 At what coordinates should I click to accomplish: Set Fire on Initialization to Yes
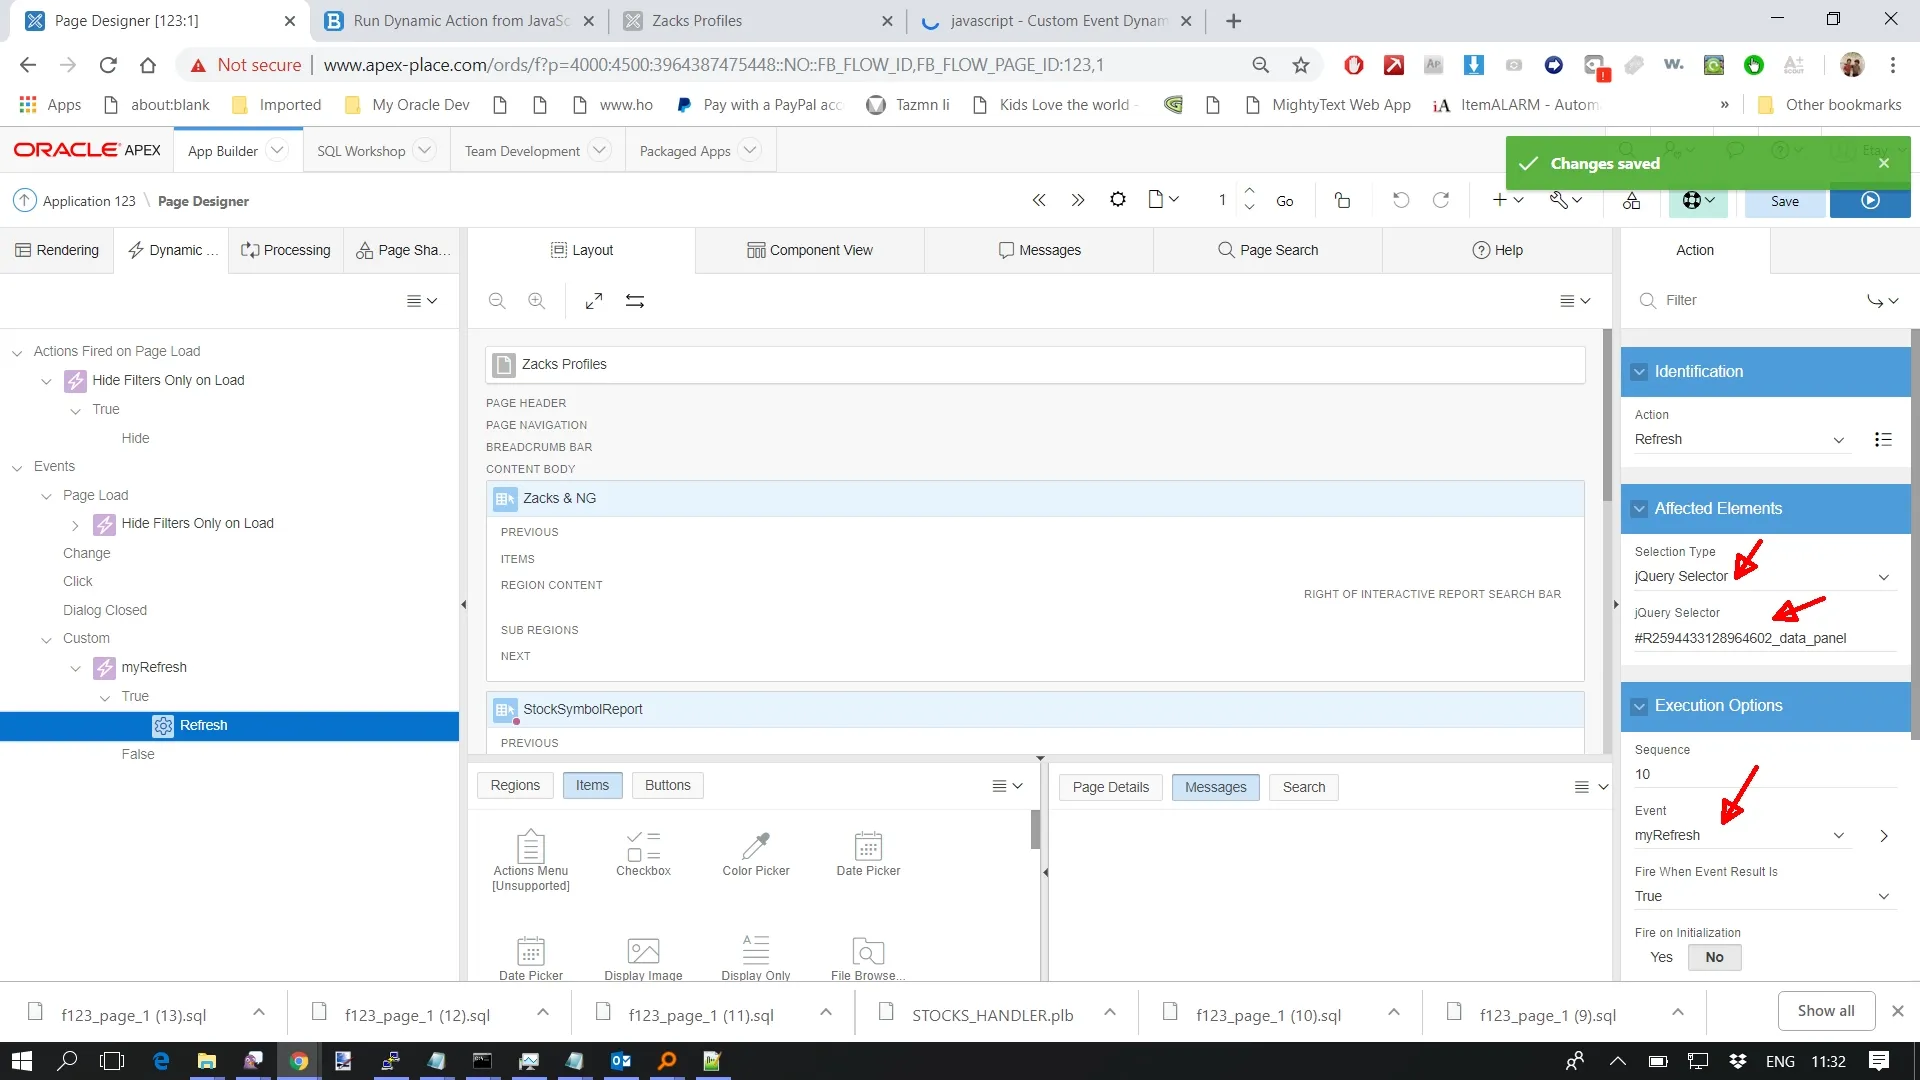tap(1661, 957)
